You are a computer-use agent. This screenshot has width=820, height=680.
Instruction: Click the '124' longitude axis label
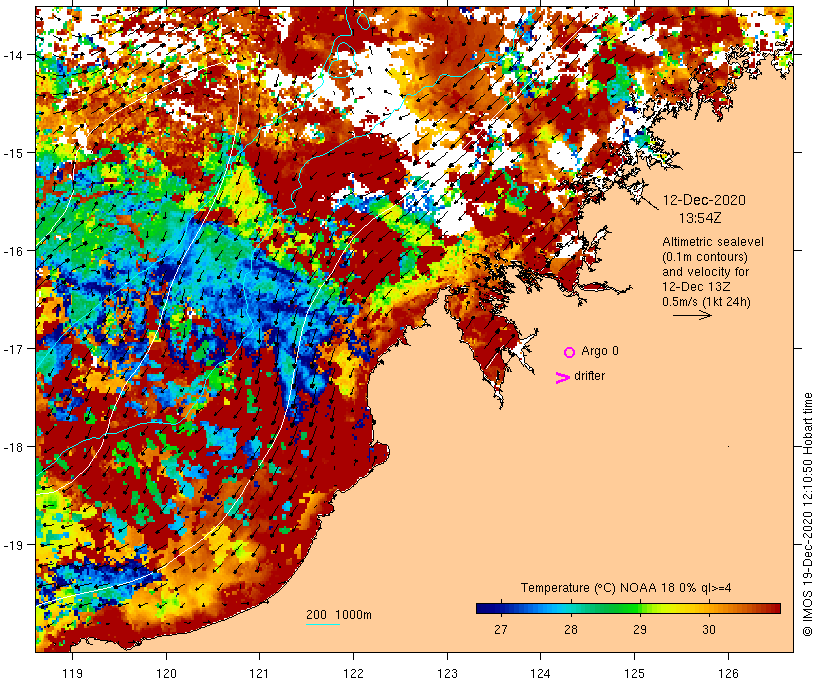click(x=541, y=673)
